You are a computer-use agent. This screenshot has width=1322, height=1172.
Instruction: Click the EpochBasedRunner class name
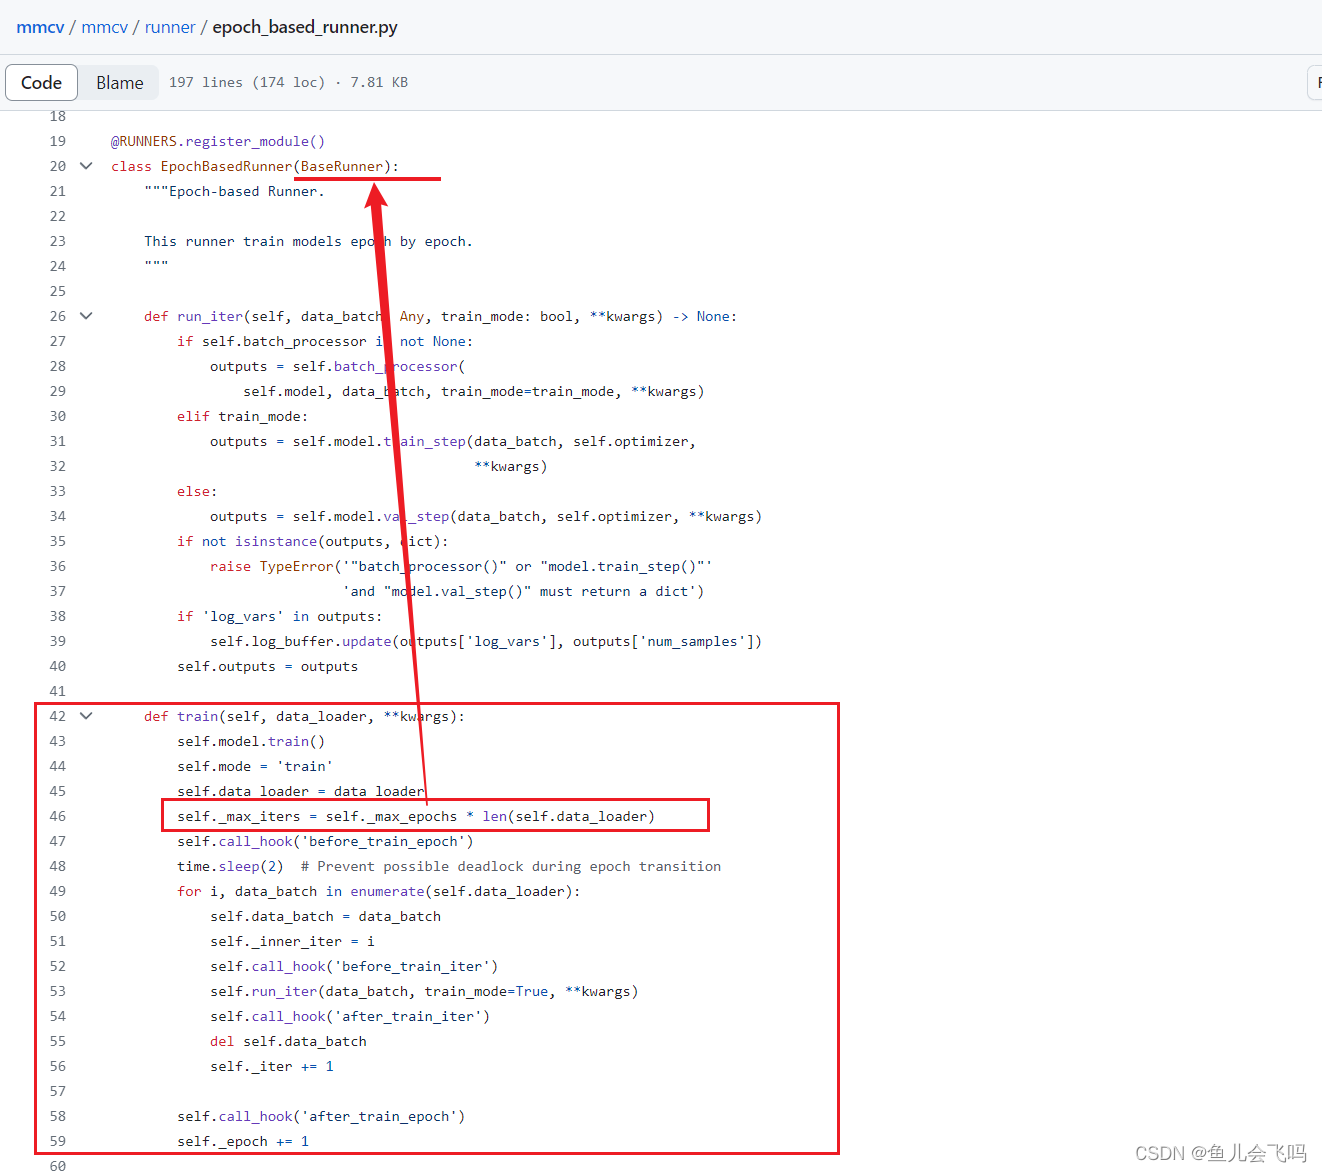click(226, 166)
